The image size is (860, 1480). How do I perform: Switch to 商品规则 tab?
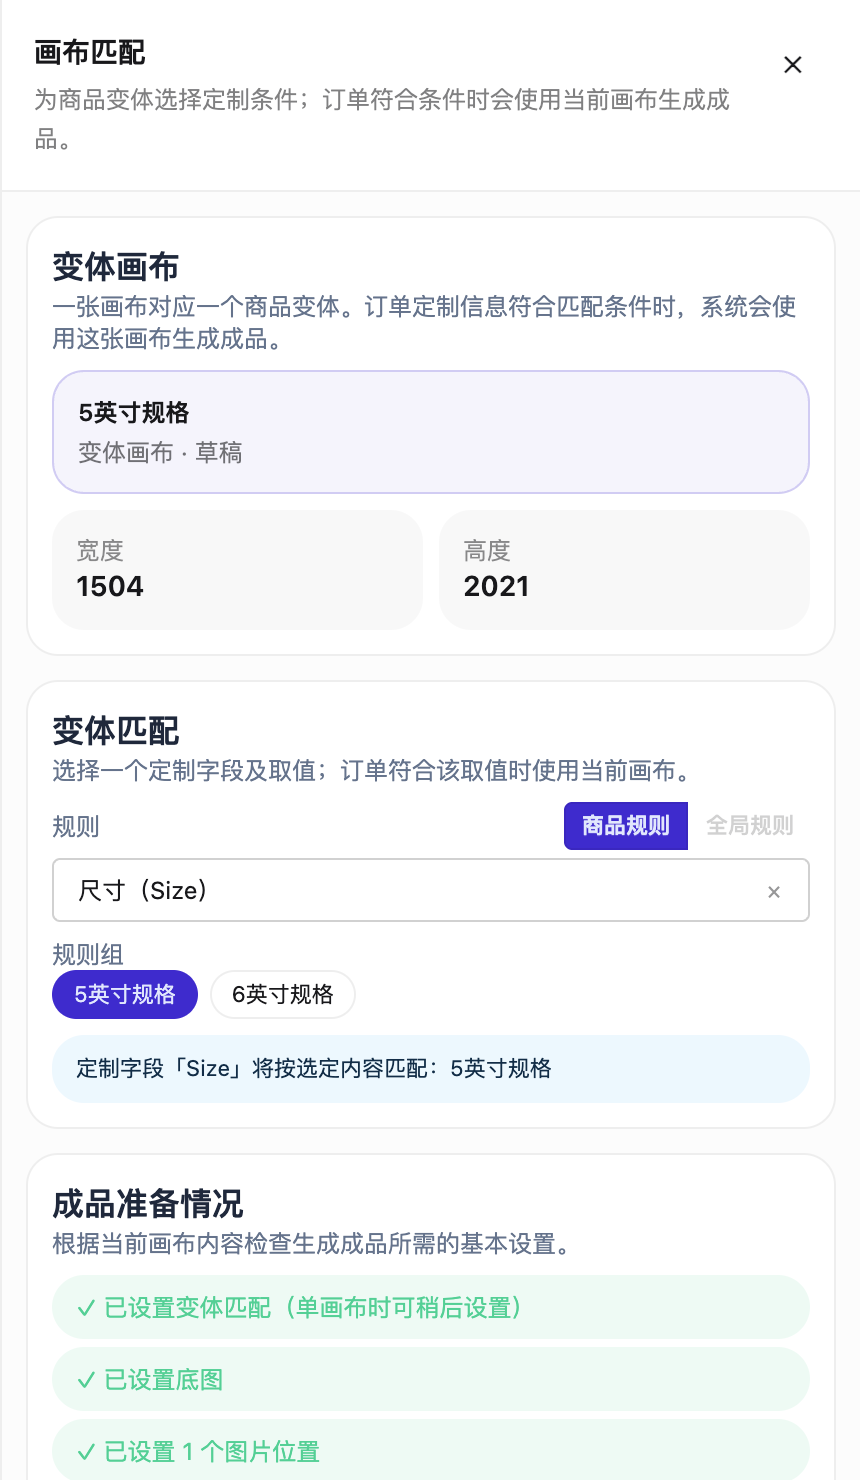626,826
